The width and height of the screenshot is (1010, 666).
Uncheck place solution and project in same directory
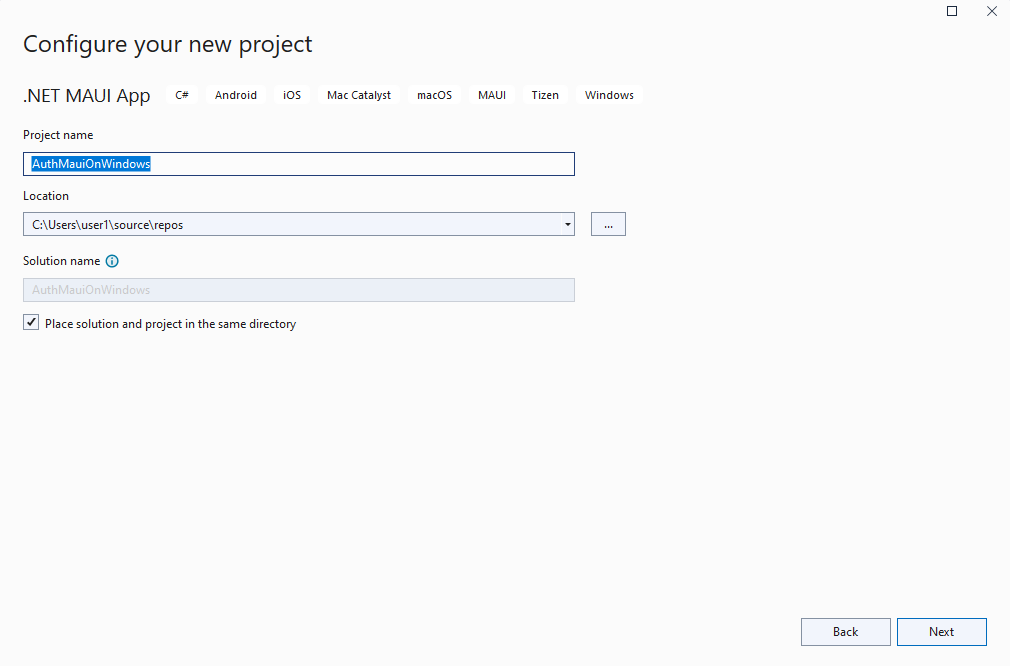pyautogui.click(x=31, y=322)
